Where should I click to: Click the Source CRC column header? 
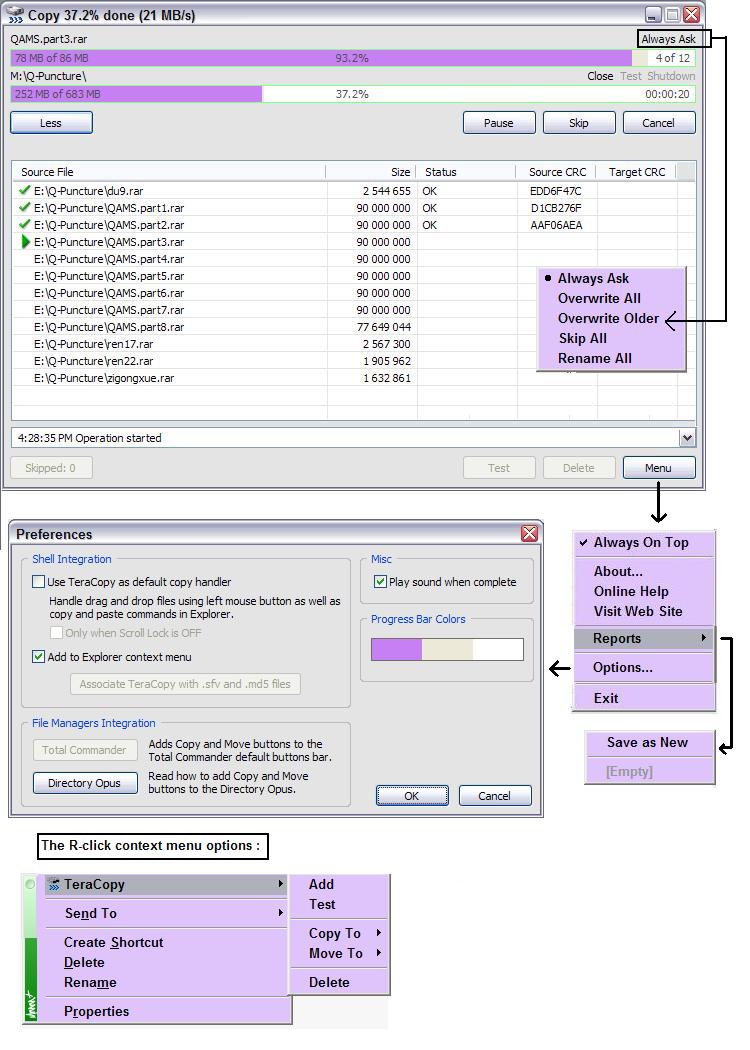pyautogui.click(x=556, y=172)
